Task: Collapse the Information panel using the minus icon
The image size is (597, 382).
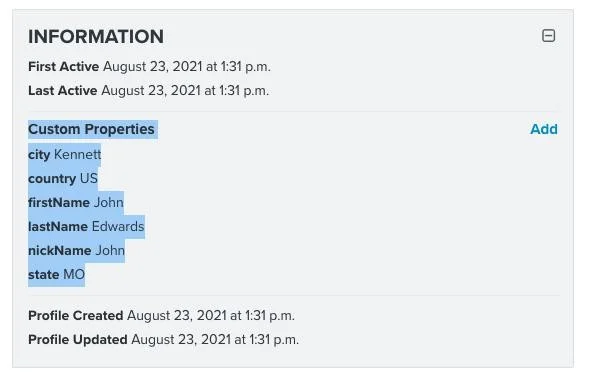Action: [x=548, y=36]
